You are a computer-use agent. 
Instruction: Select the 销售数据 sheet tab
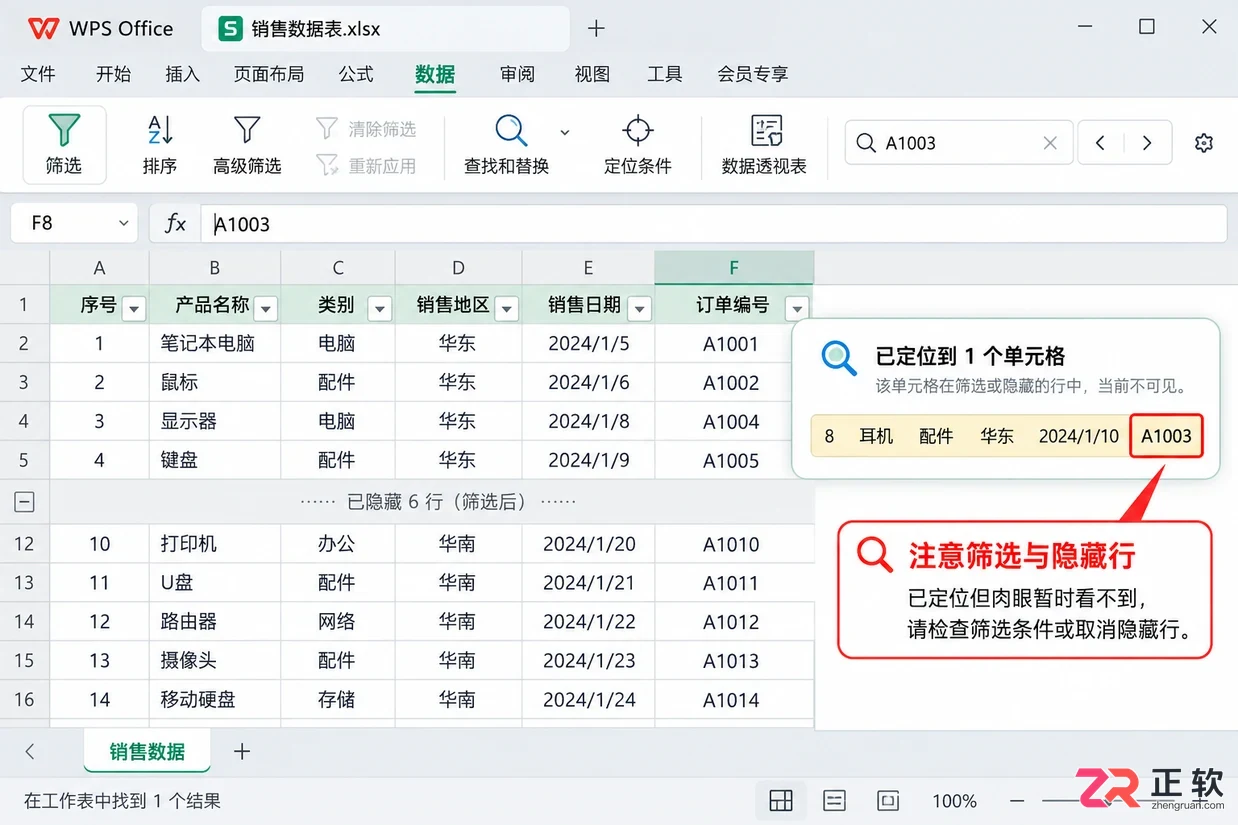click(x=147, y=752)
